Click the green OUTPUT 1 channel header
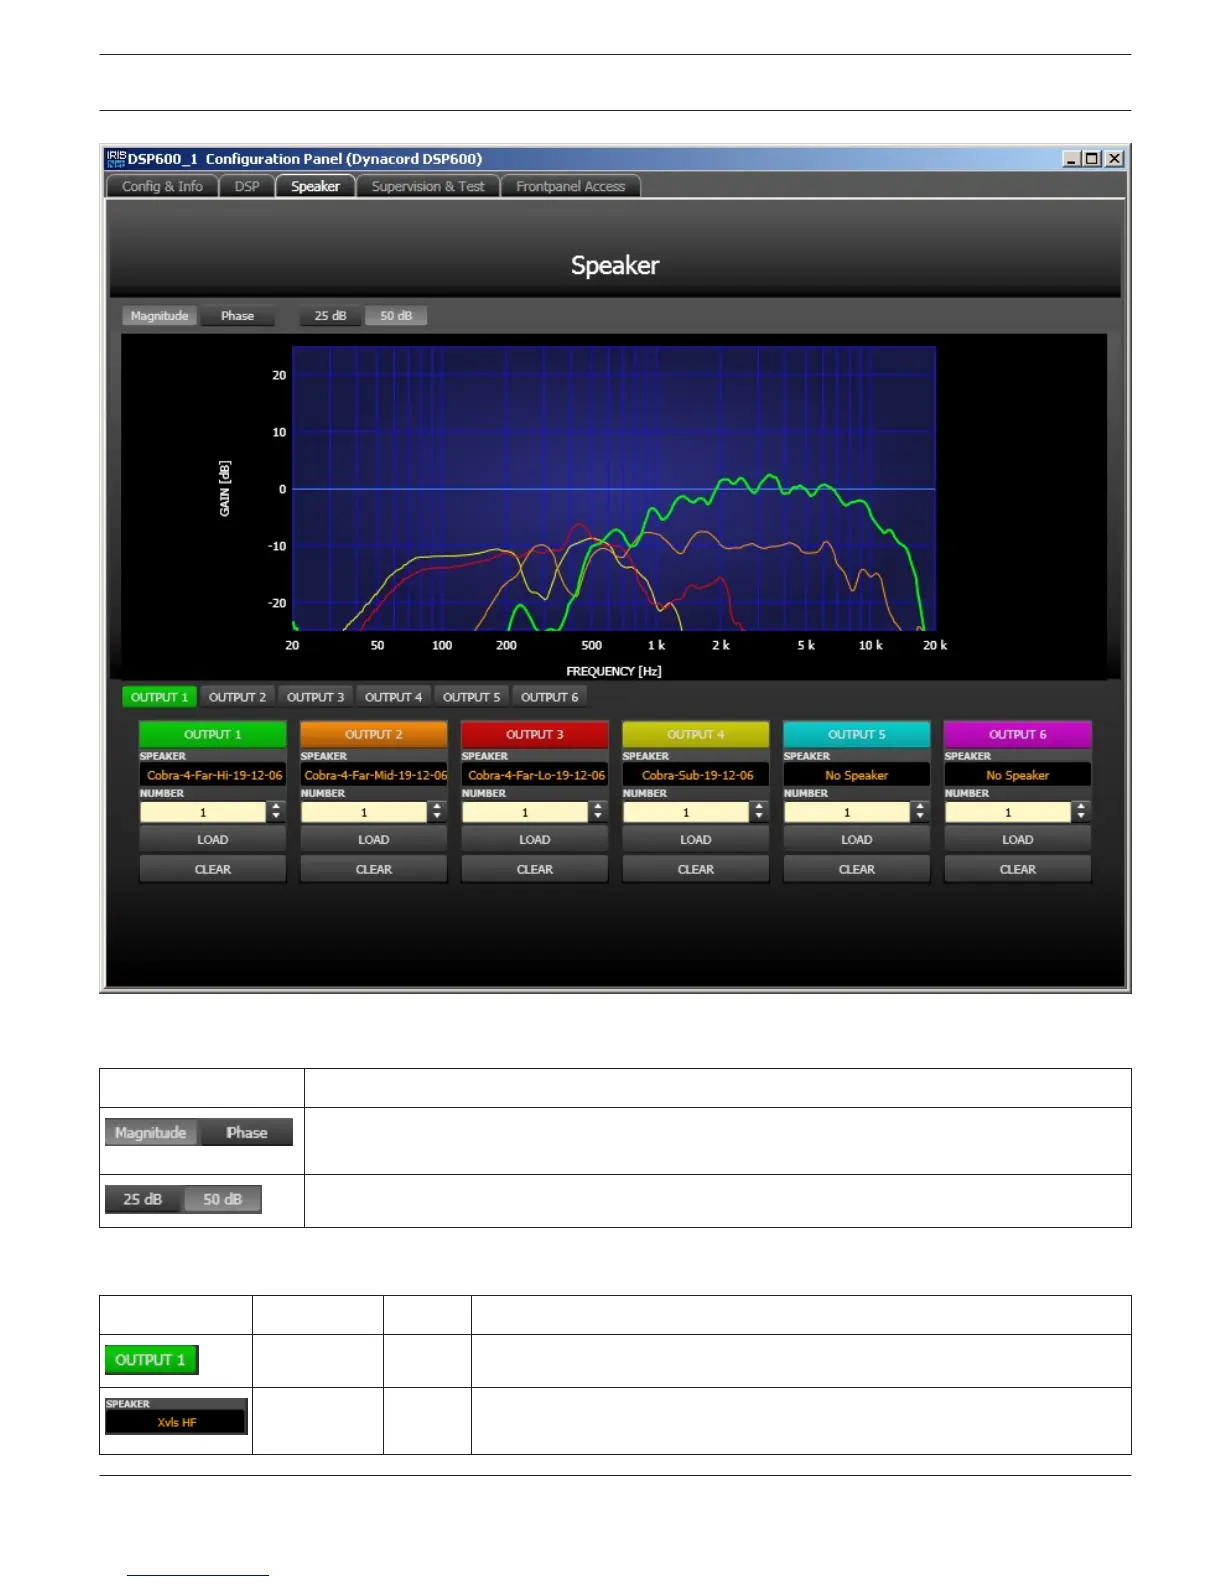Image resolution: width=1224 pixels, height=1584 pixels. (212, 734)
